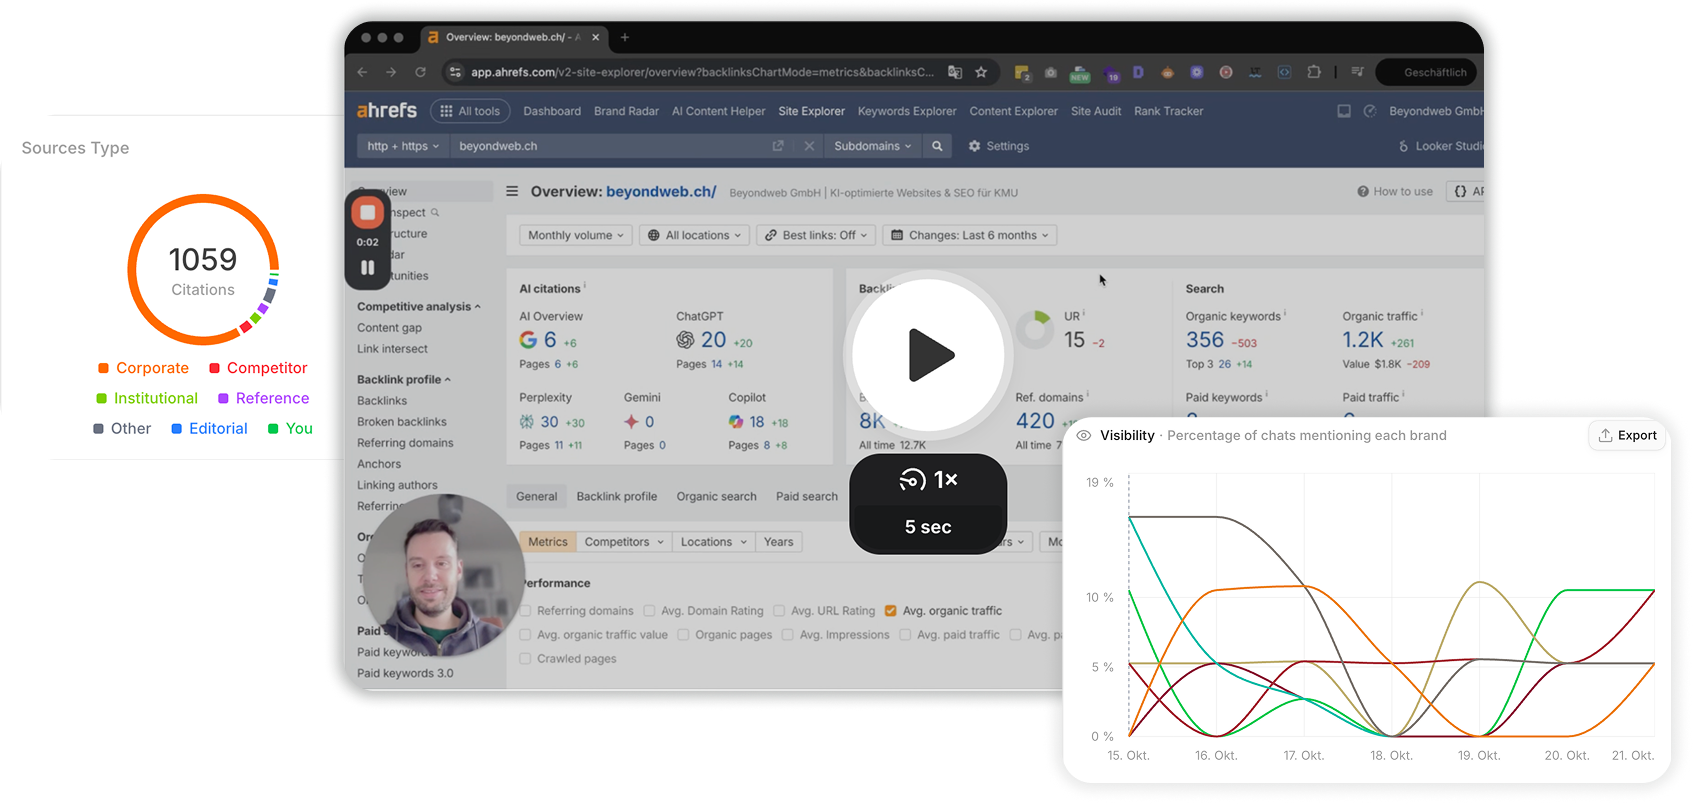Screen dimensions: 1693x804
Task: Enable Avg. Domain Rating checkbox
Action: pyautogui.click(x=649, y=611)
